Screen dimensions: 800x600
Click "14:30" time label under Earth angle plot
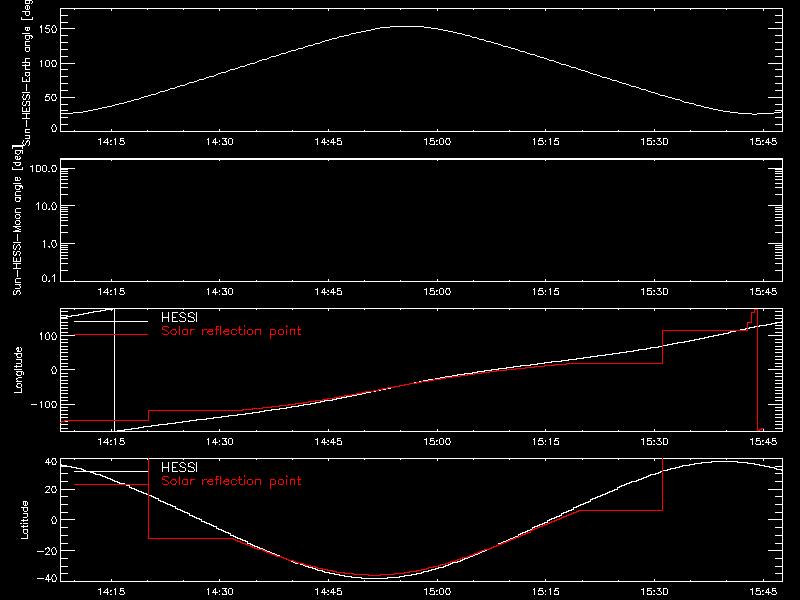pos(220,142)
